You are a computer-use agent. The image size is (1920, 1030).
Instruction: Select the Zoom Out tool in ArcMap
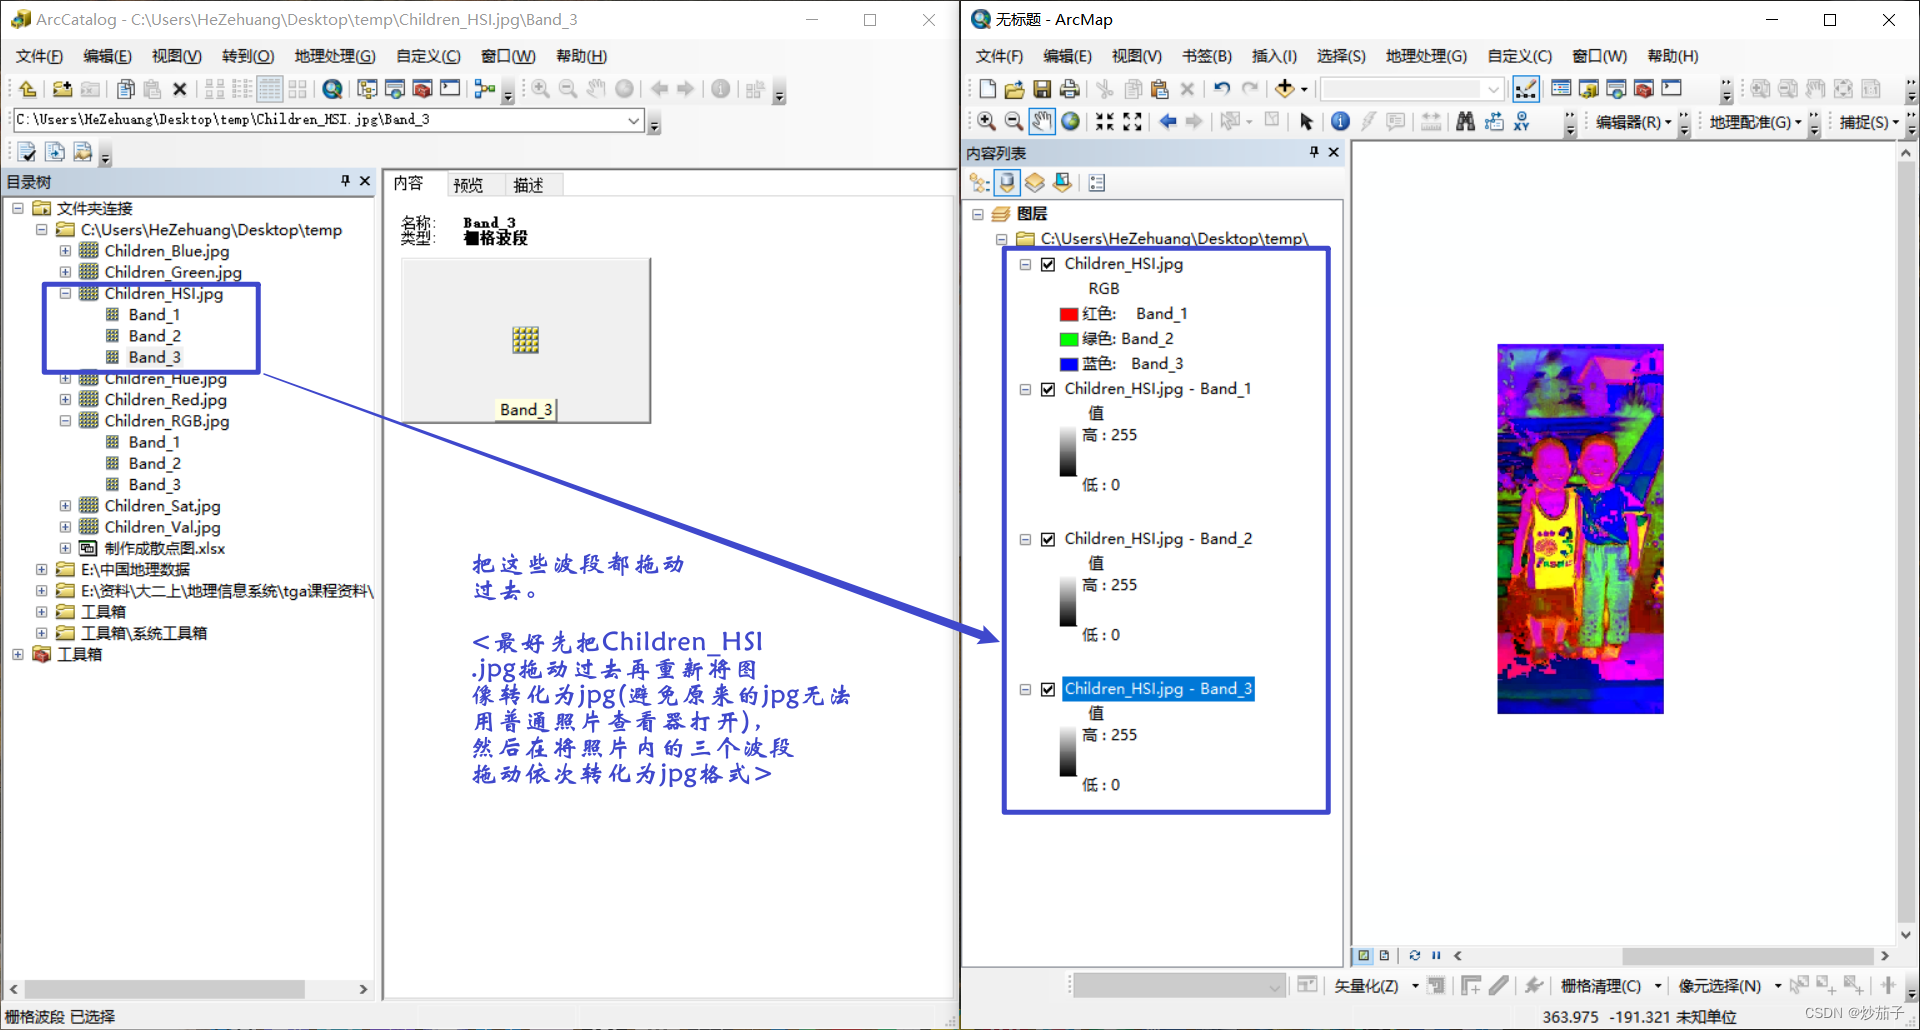[x=1014, y=121]
